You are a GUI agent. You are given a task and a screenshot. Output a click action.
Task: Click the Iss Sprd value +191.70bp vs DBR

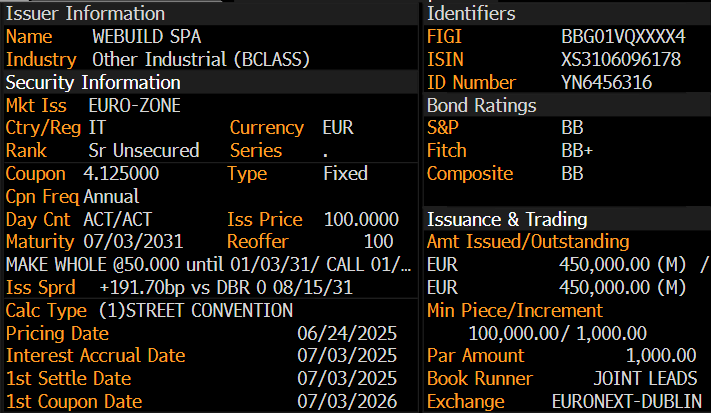pos(226,288)
